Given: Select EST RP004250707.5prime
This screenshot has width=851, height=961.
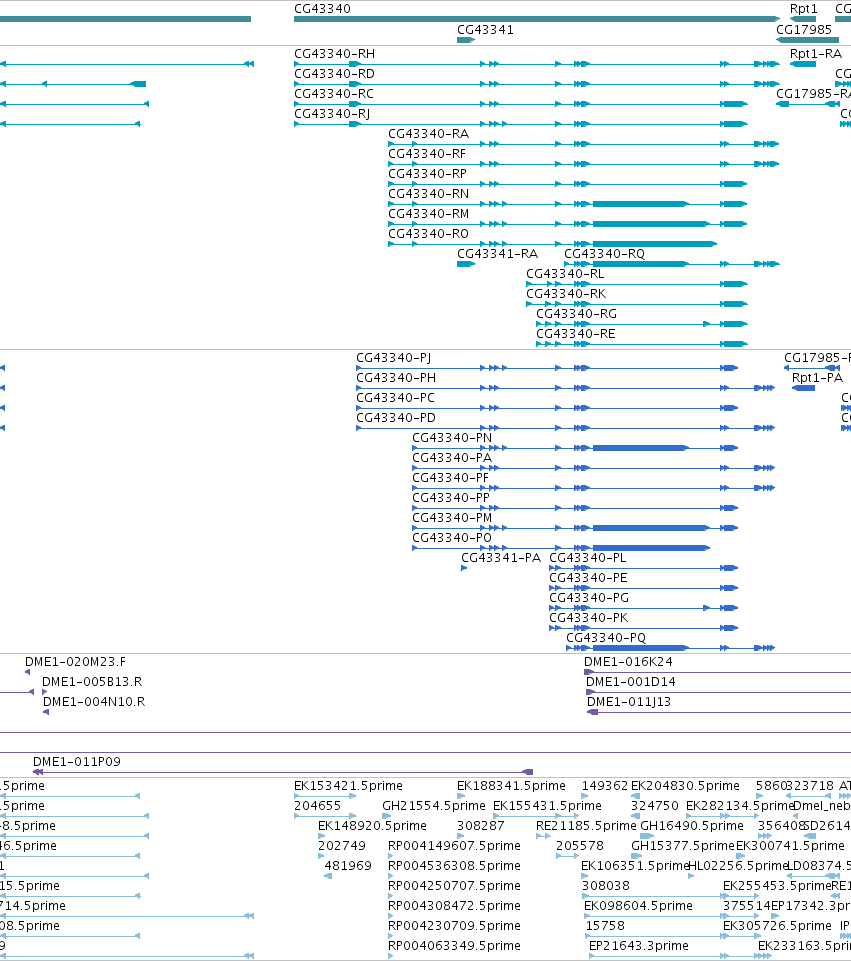Looking at the screenshot, I should (454, 886).
